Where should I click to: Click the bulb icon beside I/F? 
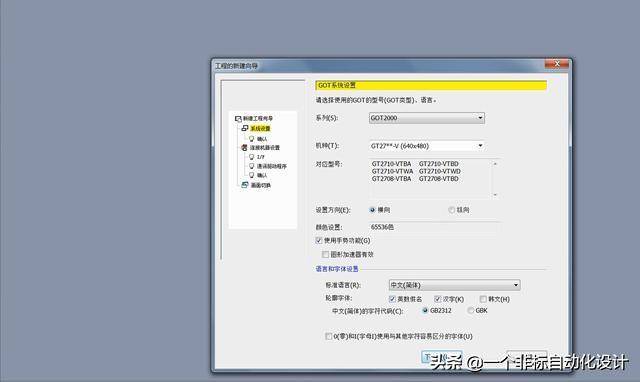pos(252,157)
